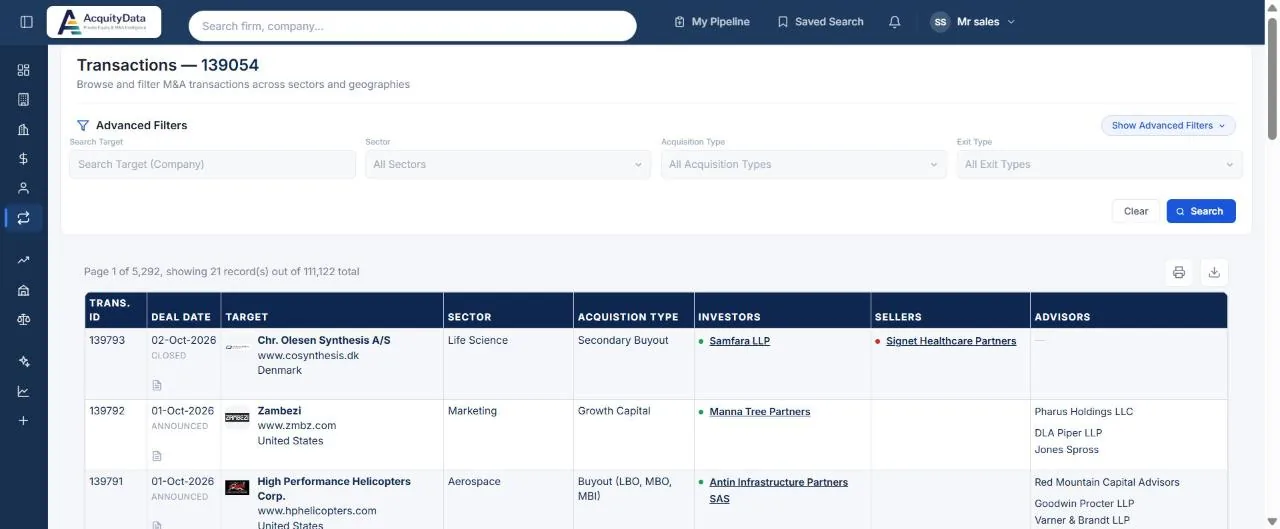Viewport: 1280px width, 529px height.
Task: Focus the global search firm field
Action: click(412, 26)
